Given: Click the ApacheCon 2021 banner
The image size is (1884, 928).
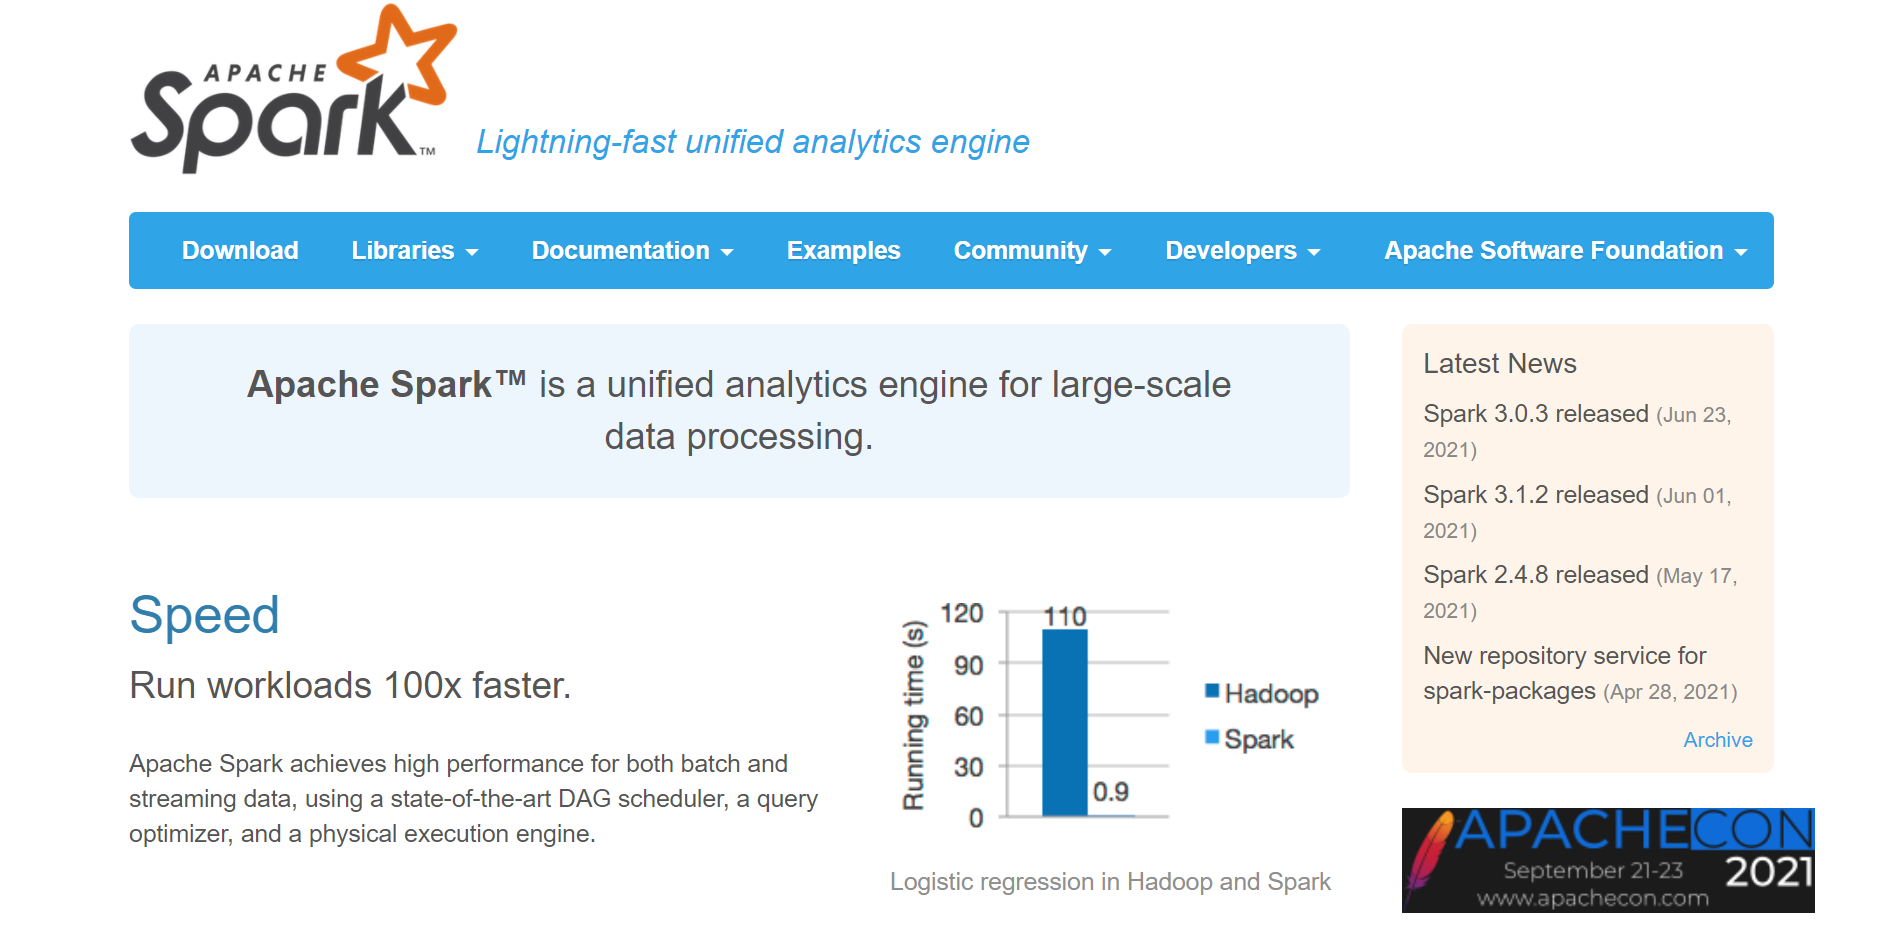Looking at the screenshot, I should (x=1608, y=860).
